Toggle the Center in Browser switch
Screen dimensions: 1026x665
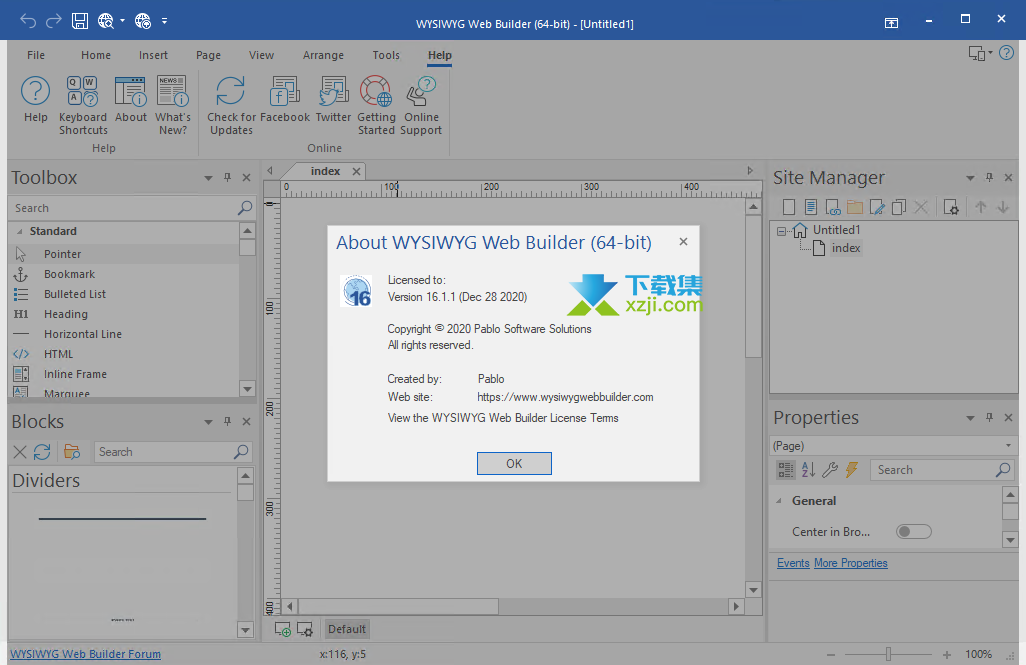point(913,532)
